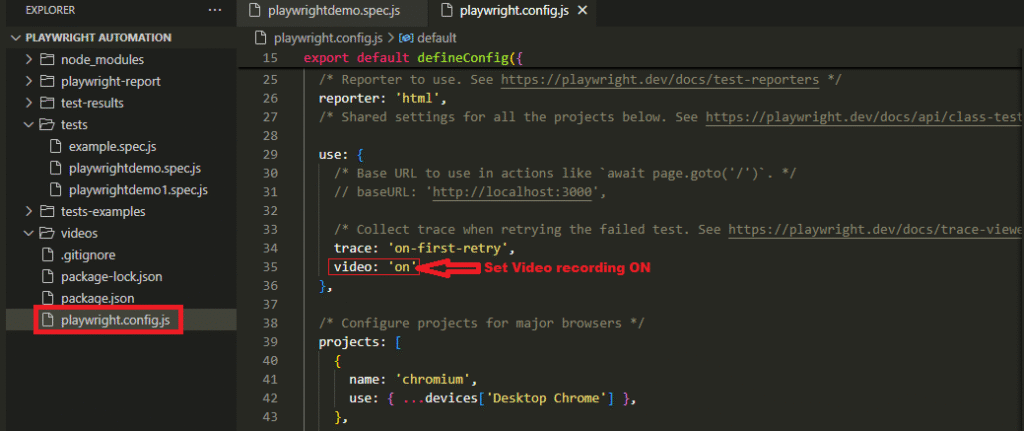Click the package-lock.json file icon

pos(46,277)
